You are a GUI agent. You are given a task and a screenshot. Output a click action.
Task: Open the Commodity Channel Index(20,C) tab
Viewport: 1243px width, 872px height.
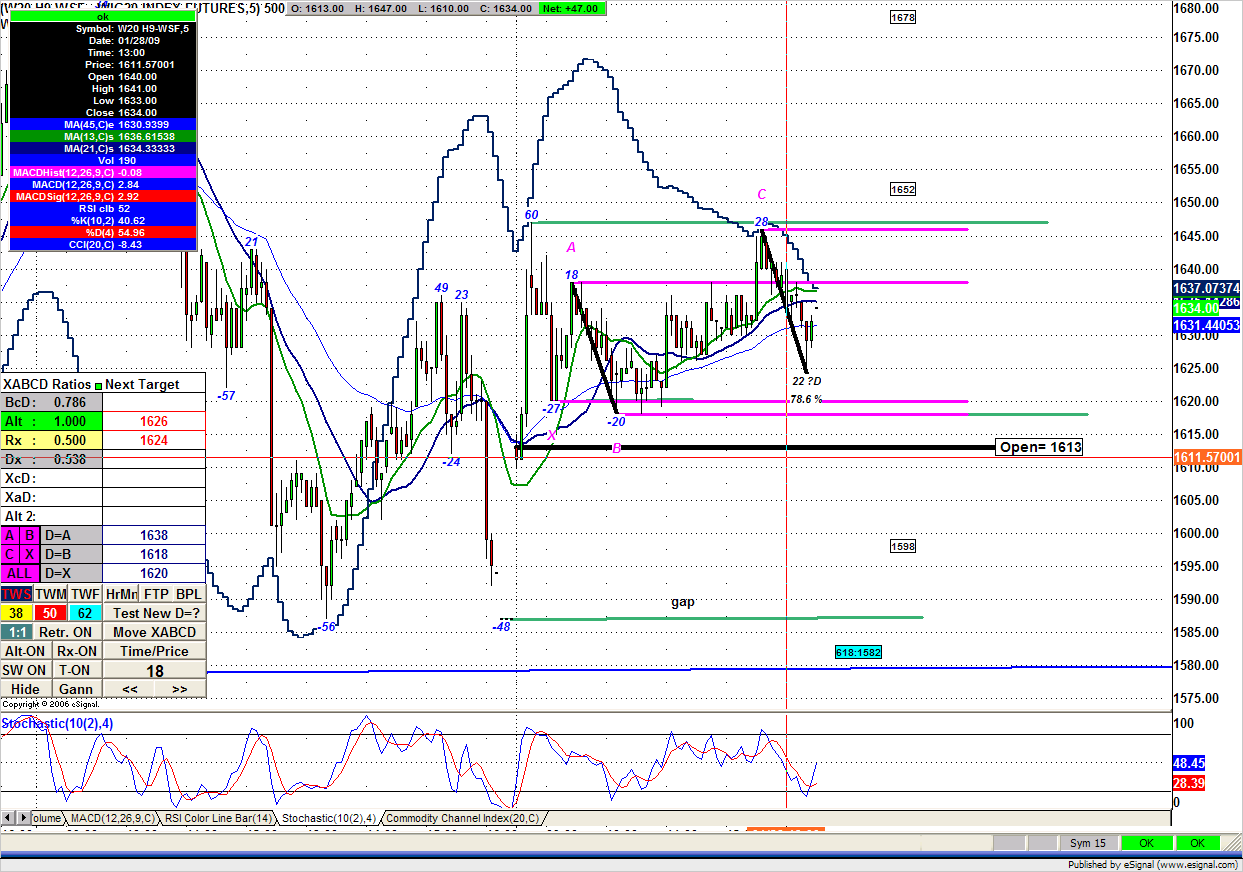[463, 818]
